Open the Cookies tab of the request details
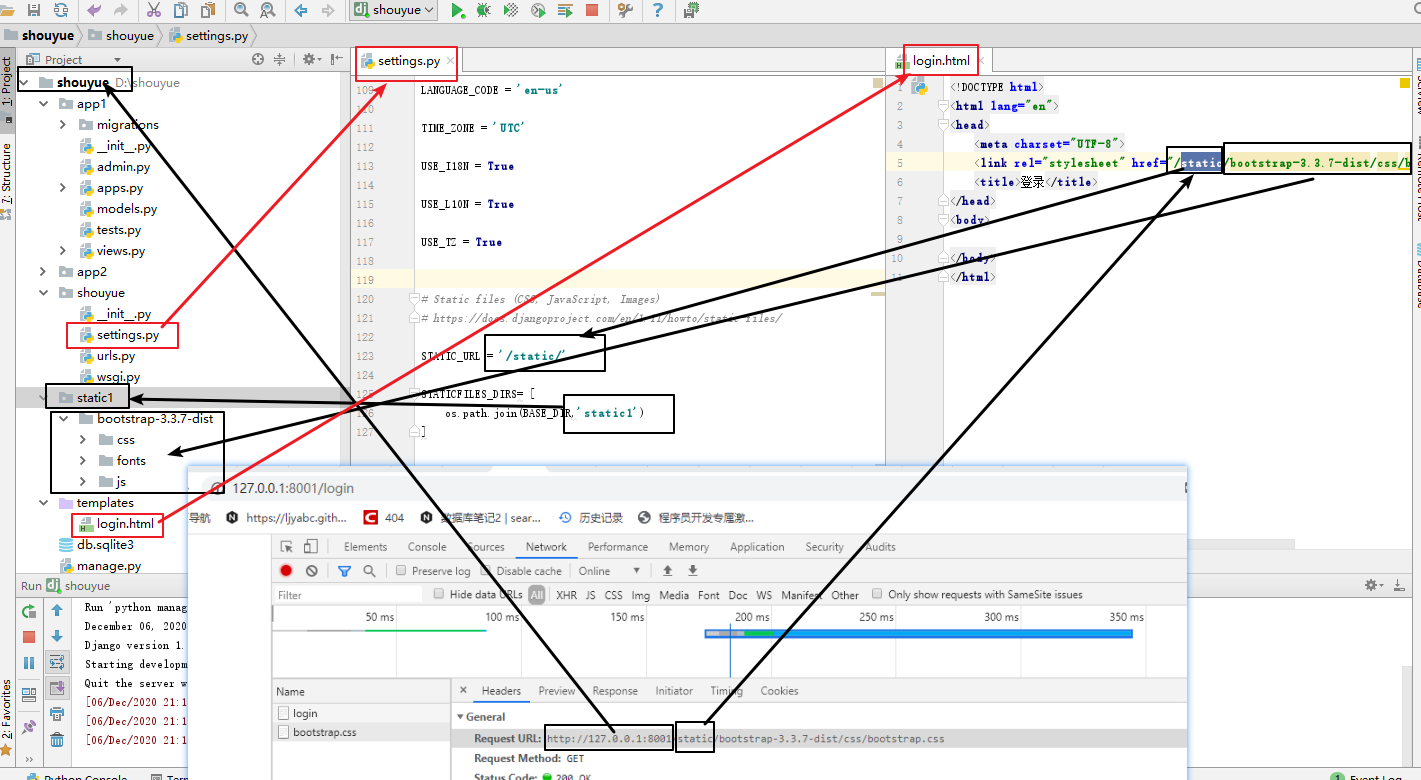Screen dimensions: 1421x780 point(779,691)
